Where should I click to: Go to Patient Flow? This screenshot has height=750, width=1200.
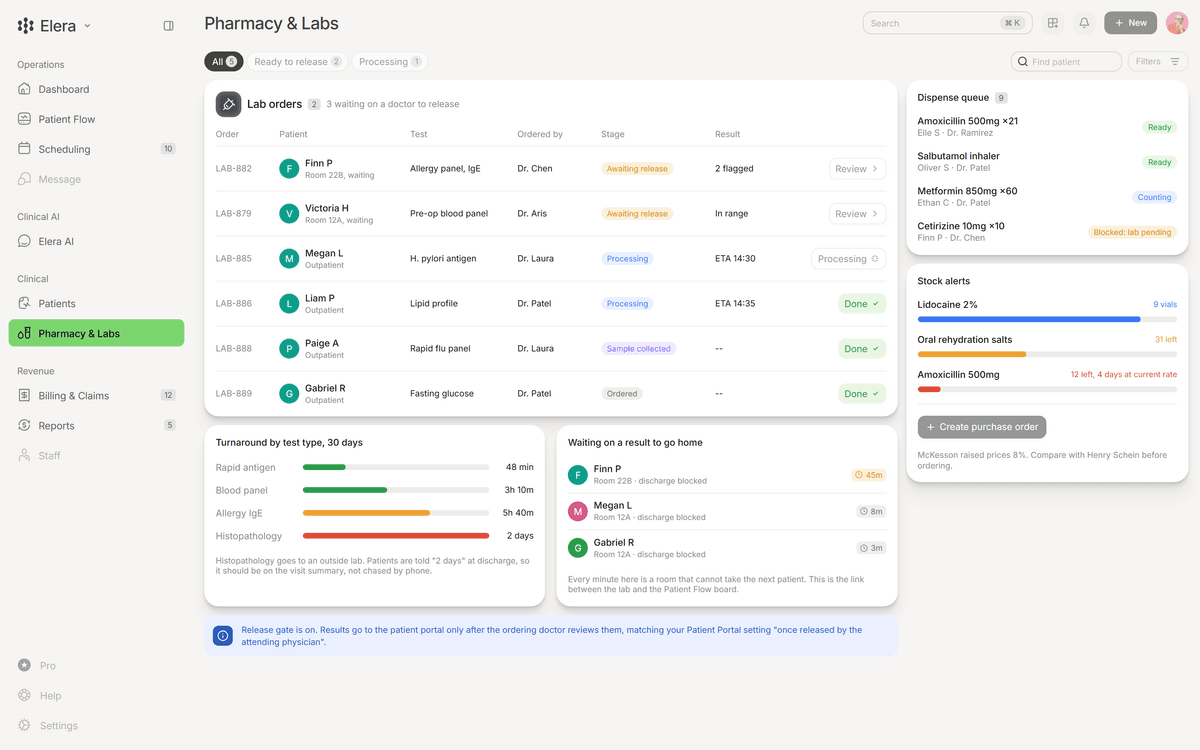click(x=96, y=119)
